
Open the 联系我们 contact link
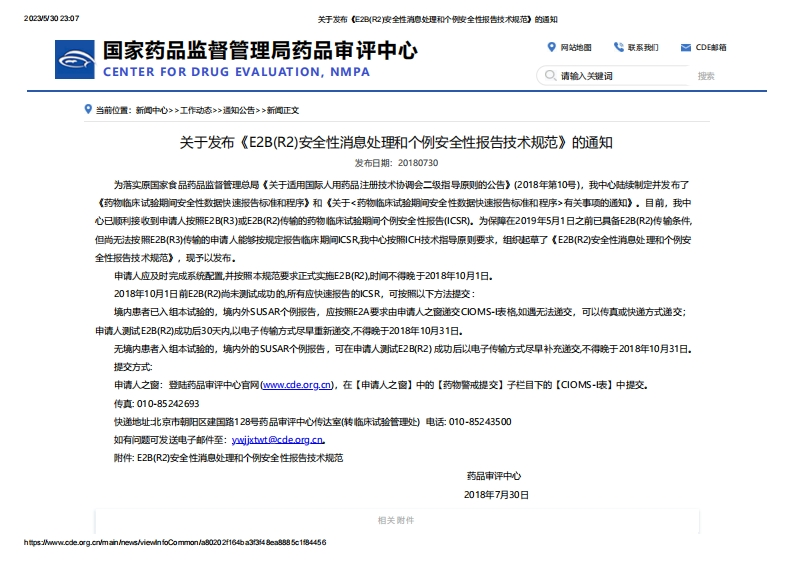[x=643, y=47]
